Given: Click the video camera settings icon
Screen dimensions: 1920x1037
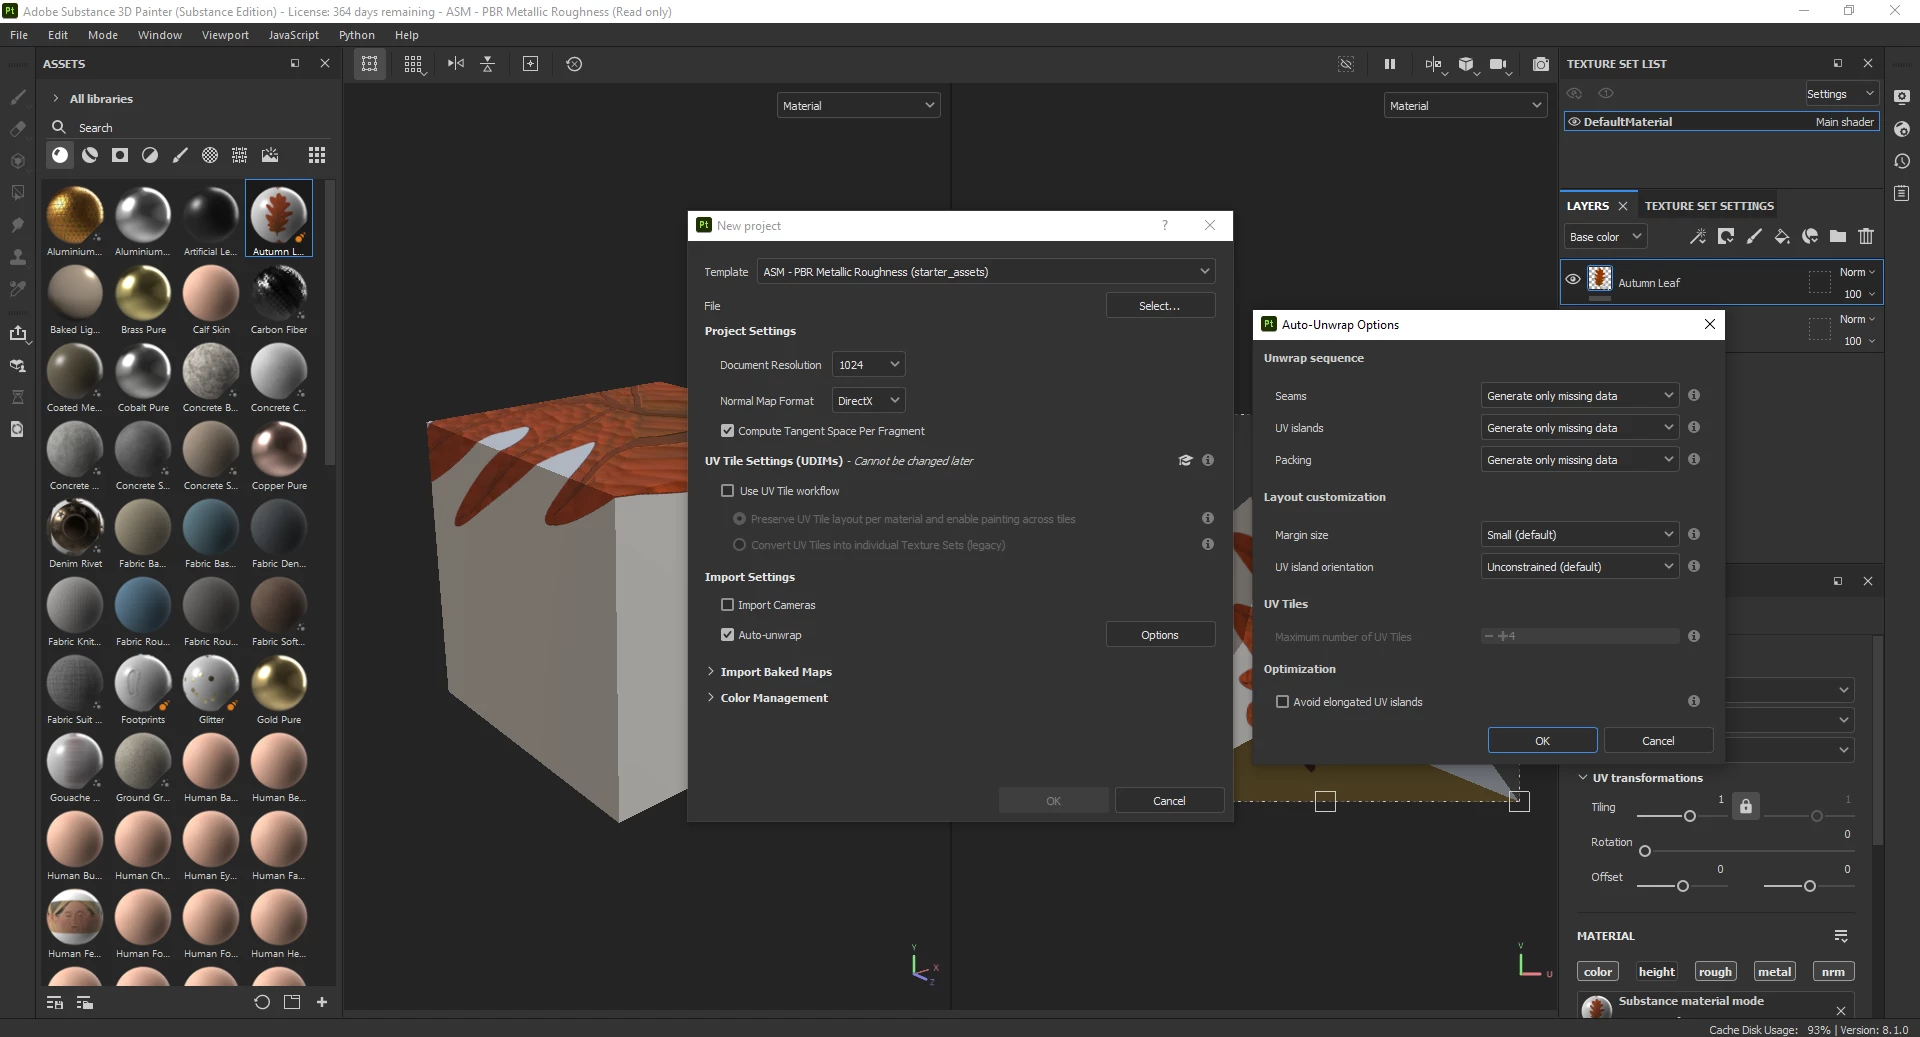Looking at the screenshot, I should (1498, 64).
